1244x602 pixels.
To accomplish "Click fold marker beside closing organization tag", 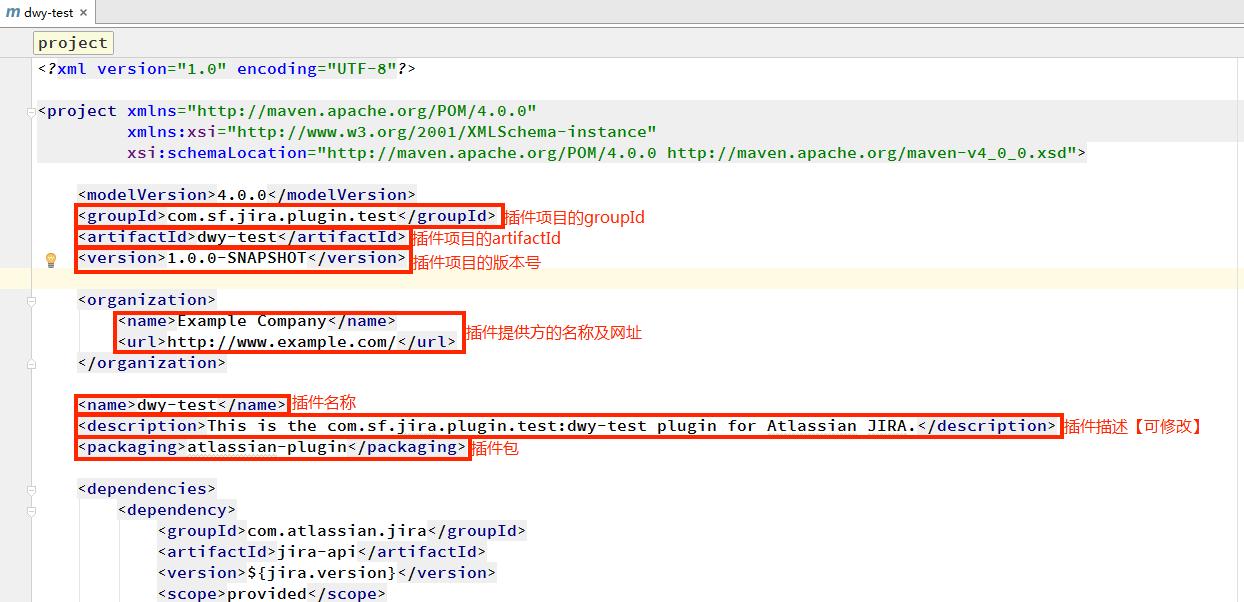I will [32, 363].
